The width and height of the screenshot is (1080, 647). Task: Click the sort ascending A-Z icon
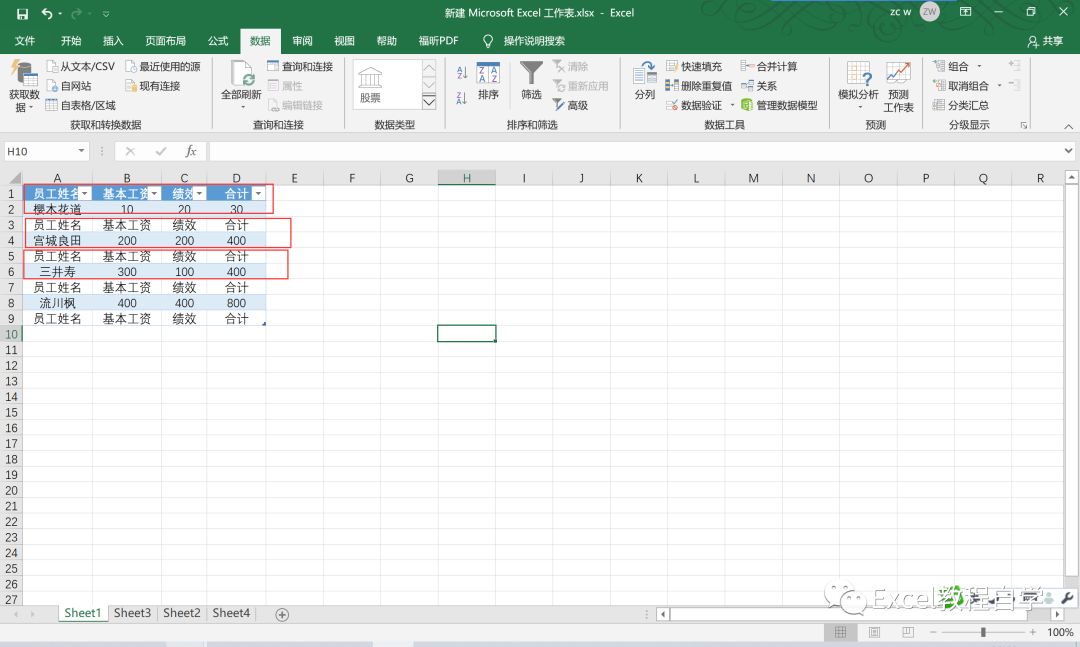(x=462, y=73)
